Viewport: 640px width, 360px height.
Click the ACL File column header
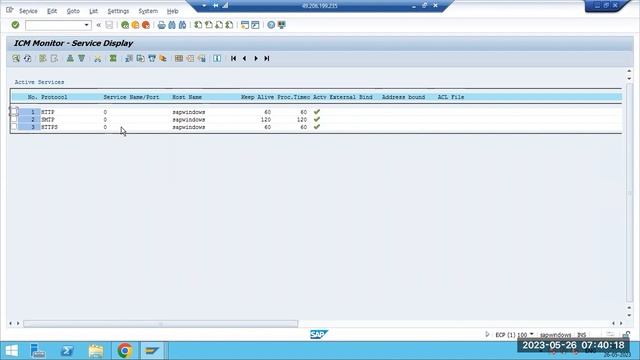pos(451,97)
